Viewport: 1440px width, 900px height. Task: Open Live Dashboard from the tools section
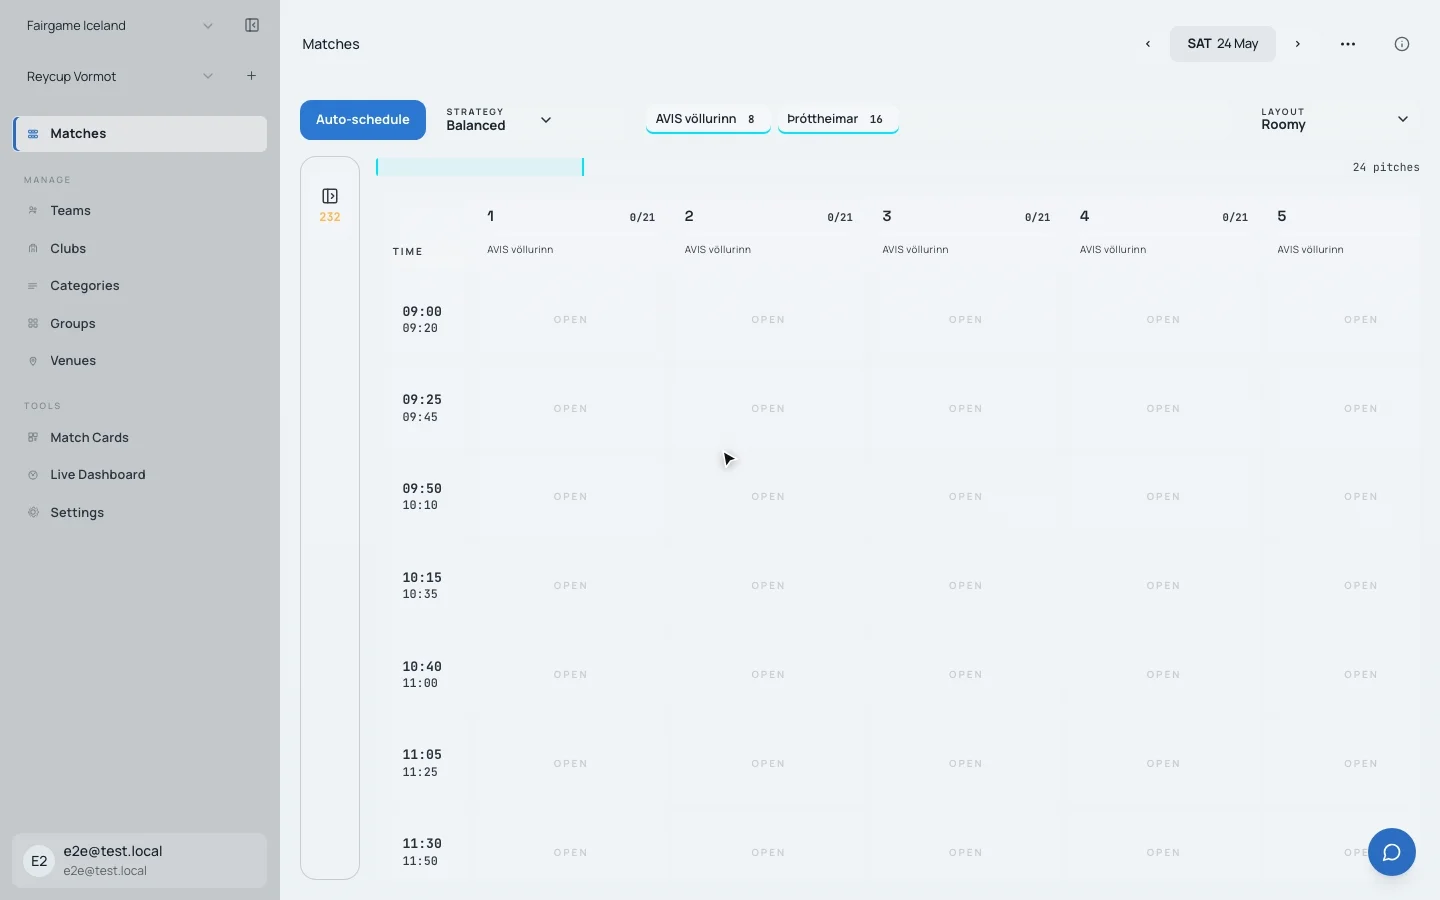point(97,475)
